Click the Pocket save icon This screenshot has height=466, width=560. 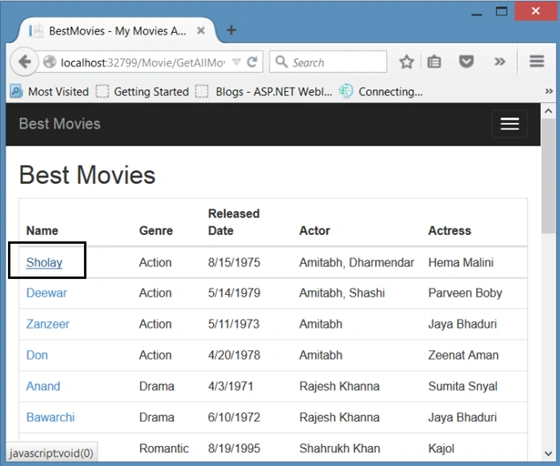(466, 62)
